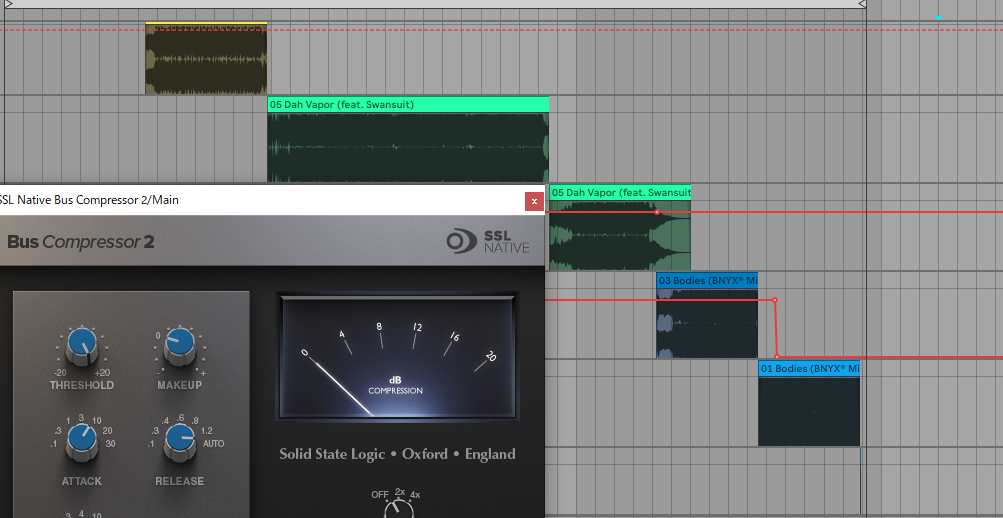Select the 4x oversampling label
1003x518 pixels.
click(415, 494)
